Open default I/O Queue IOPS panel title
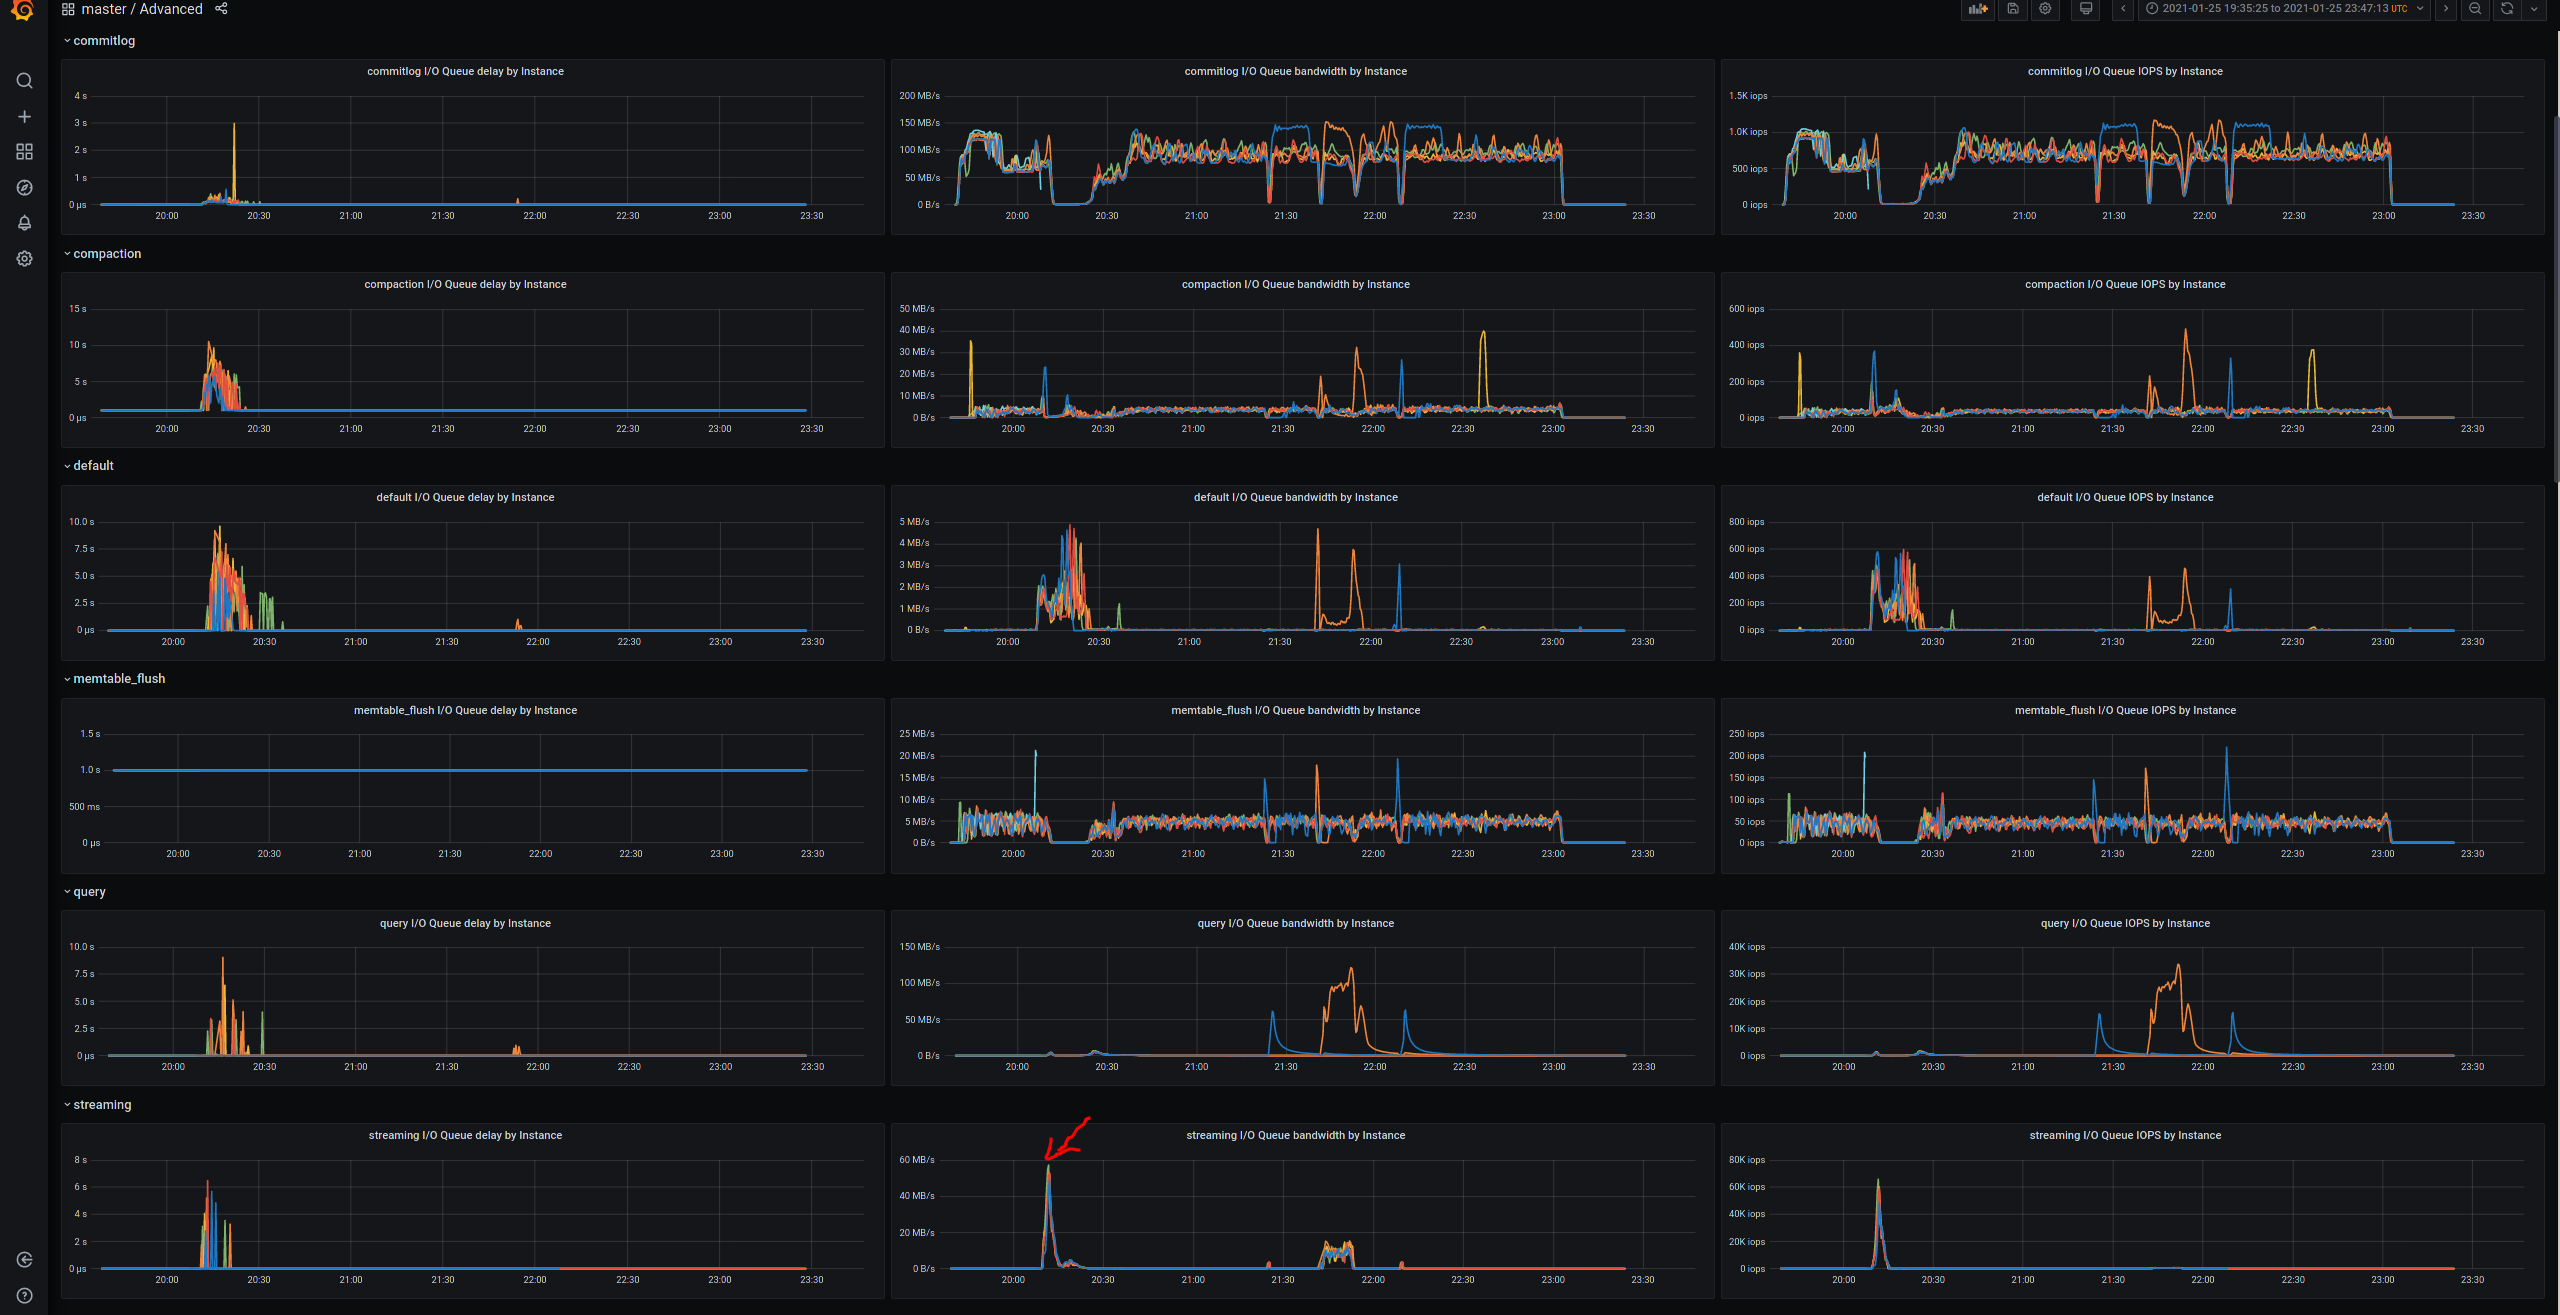Viewport: 2560px width, 1315px height. tap(2125, 498)
